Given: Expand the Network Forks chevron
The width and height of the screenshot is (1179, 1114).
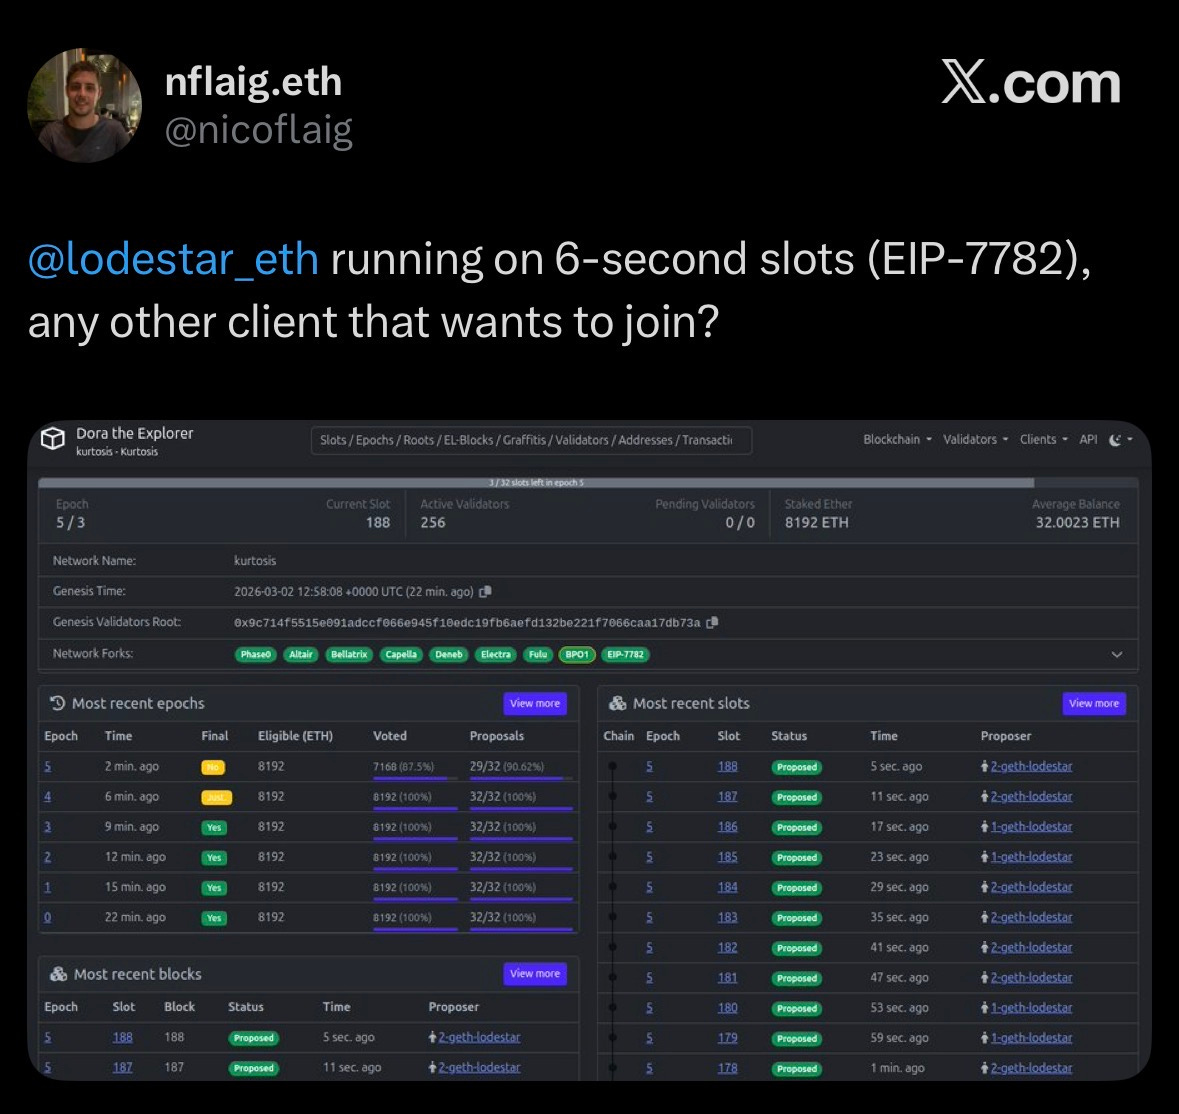Looking at the screenshot, I should pos(1117,655).
